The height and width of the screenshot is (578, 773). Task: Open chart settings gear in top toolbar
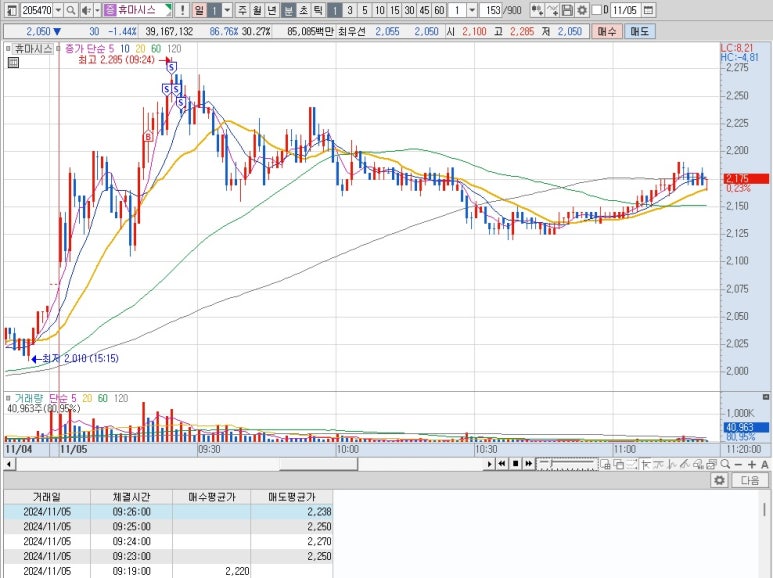[582, 10]
